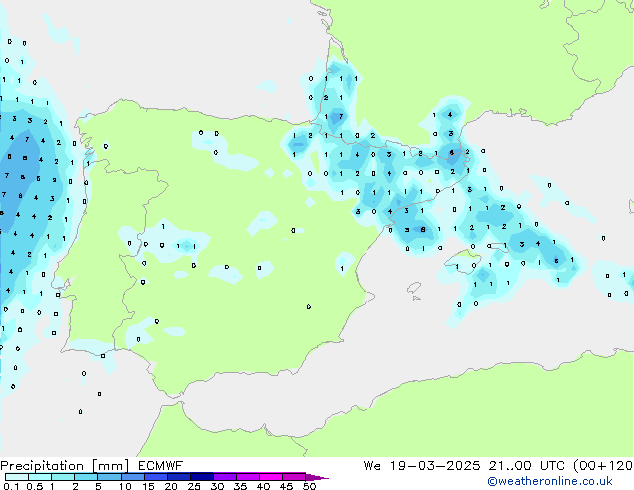This screenshot has width=634, height=490.
Task: Click the '21..00 UTC' time text
Action: pos(526,466)
